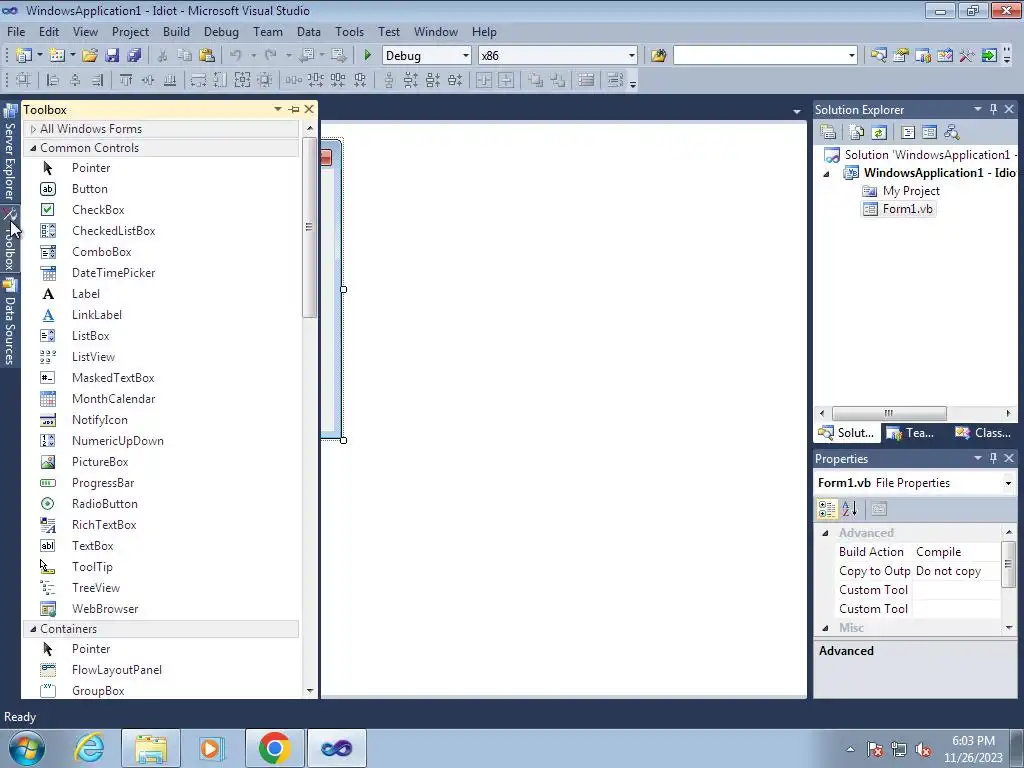The image size is (1024, 768).
Task: Open the Server Explorer side tab
Action: point(10,153)
